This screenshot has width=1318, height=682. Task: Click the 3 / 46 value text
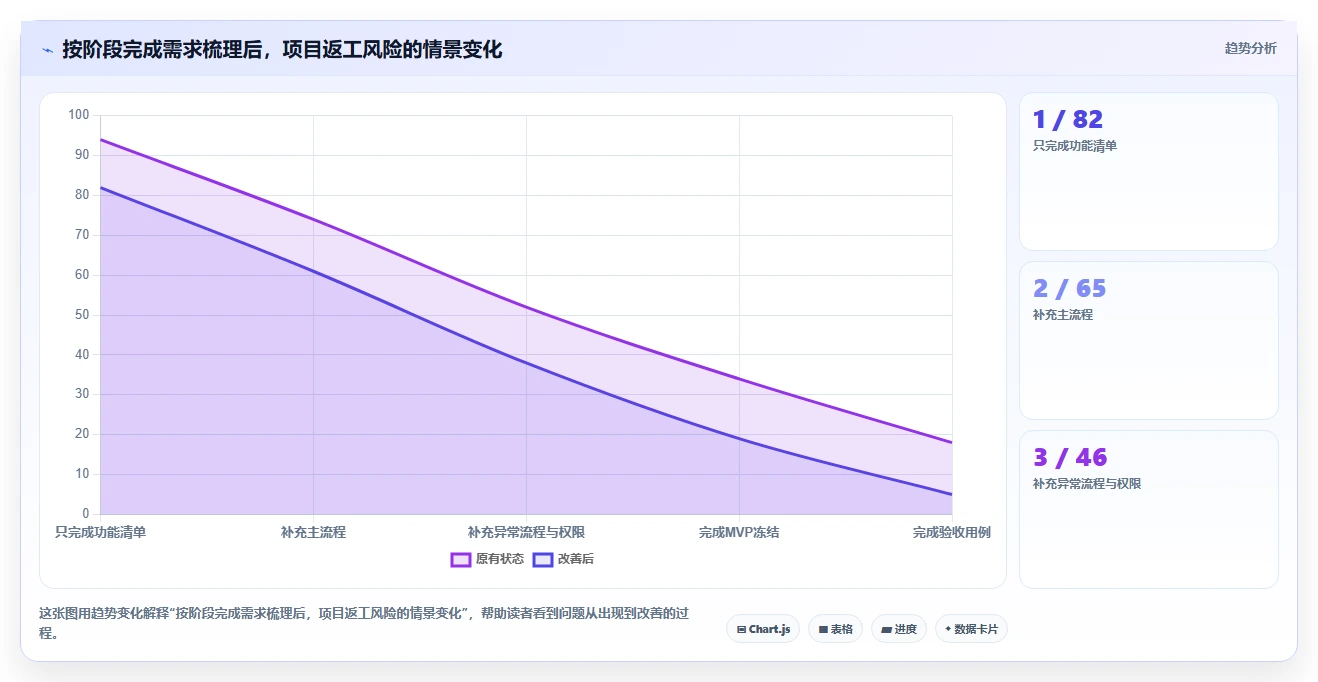point(1070,457)
